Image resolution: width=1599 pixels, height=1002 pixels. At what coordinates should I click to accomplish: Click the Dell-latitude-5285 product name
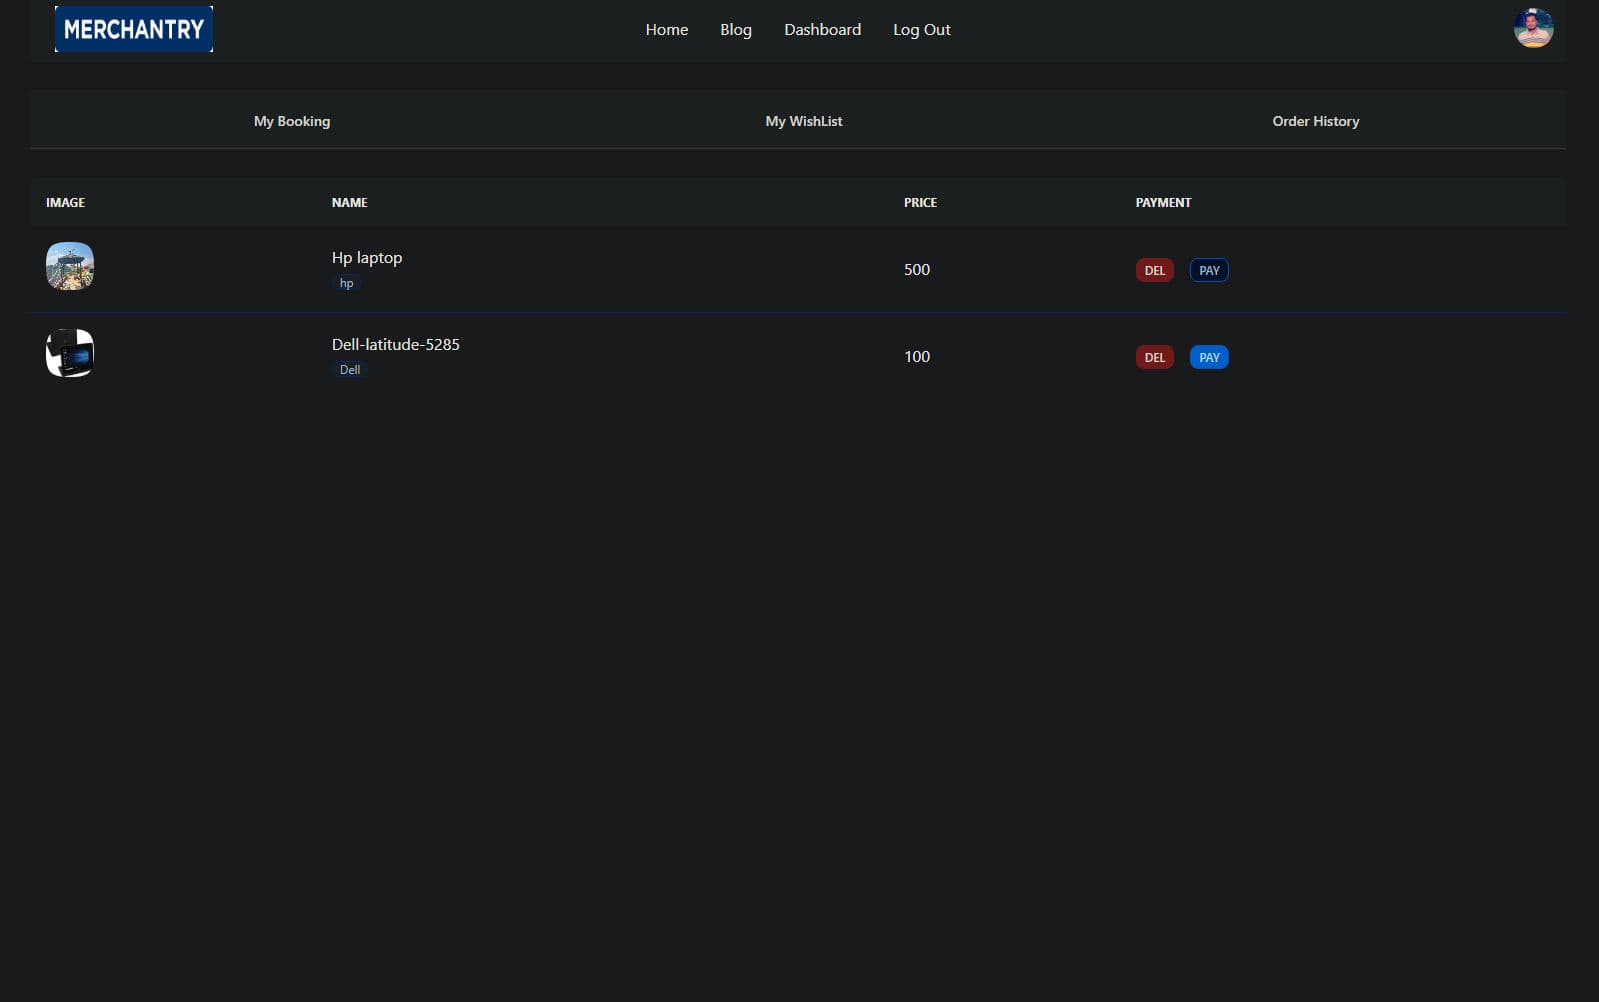395,344
